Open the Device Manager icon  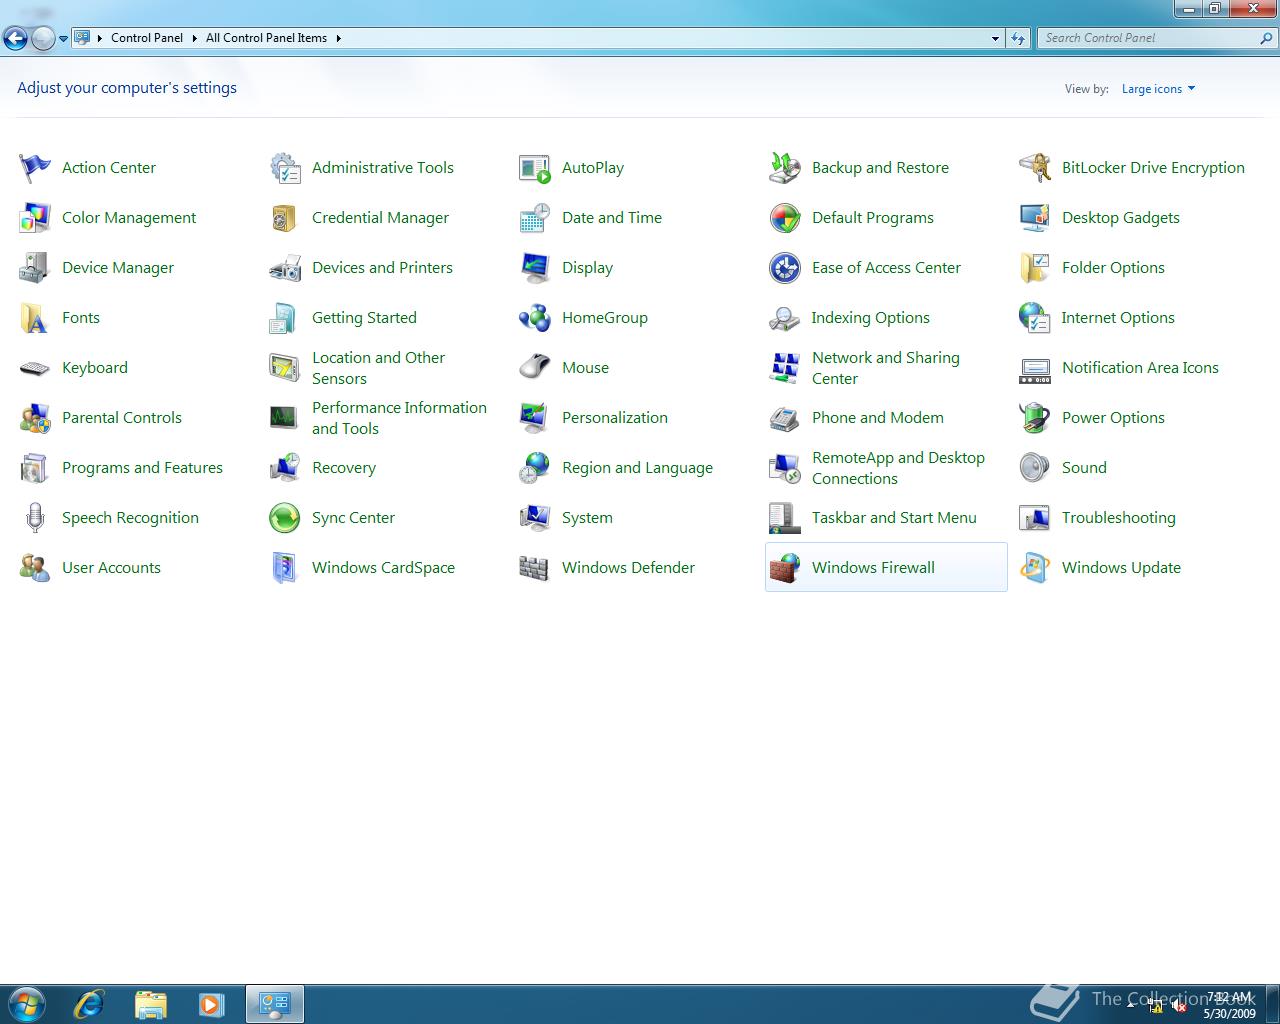click(x=35, y=268)
